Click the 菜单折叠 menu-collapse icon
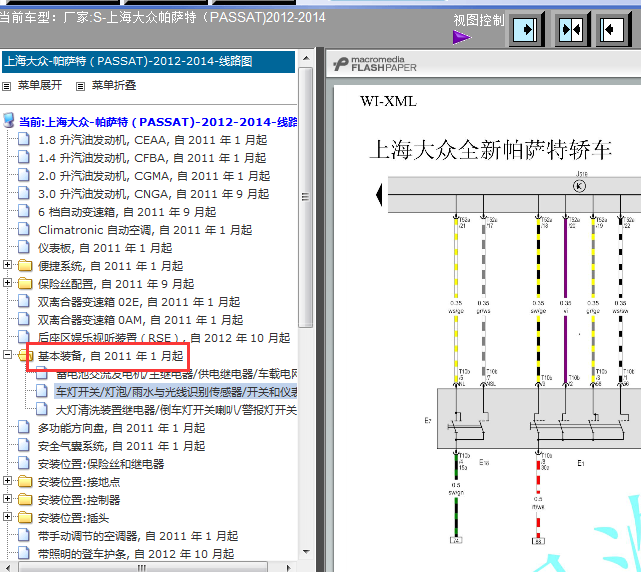The height and width of the screenshot is (572, 641). coord(81,86)
